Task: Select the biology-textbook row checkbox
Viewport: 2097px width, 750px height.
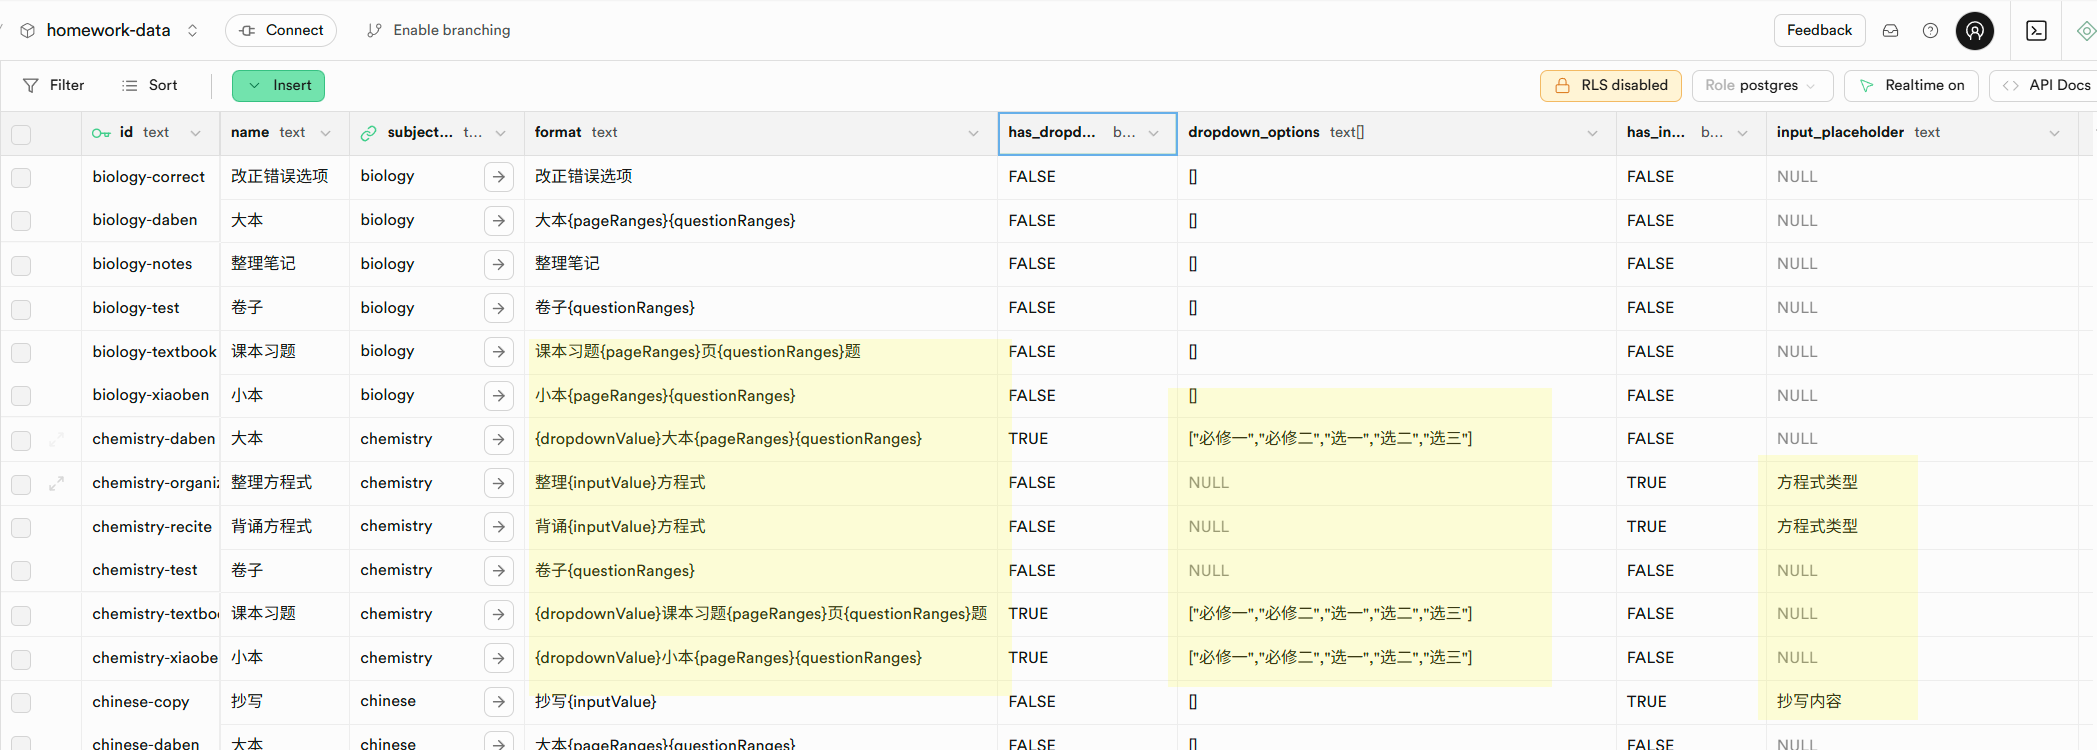Action: coord(21,353)
